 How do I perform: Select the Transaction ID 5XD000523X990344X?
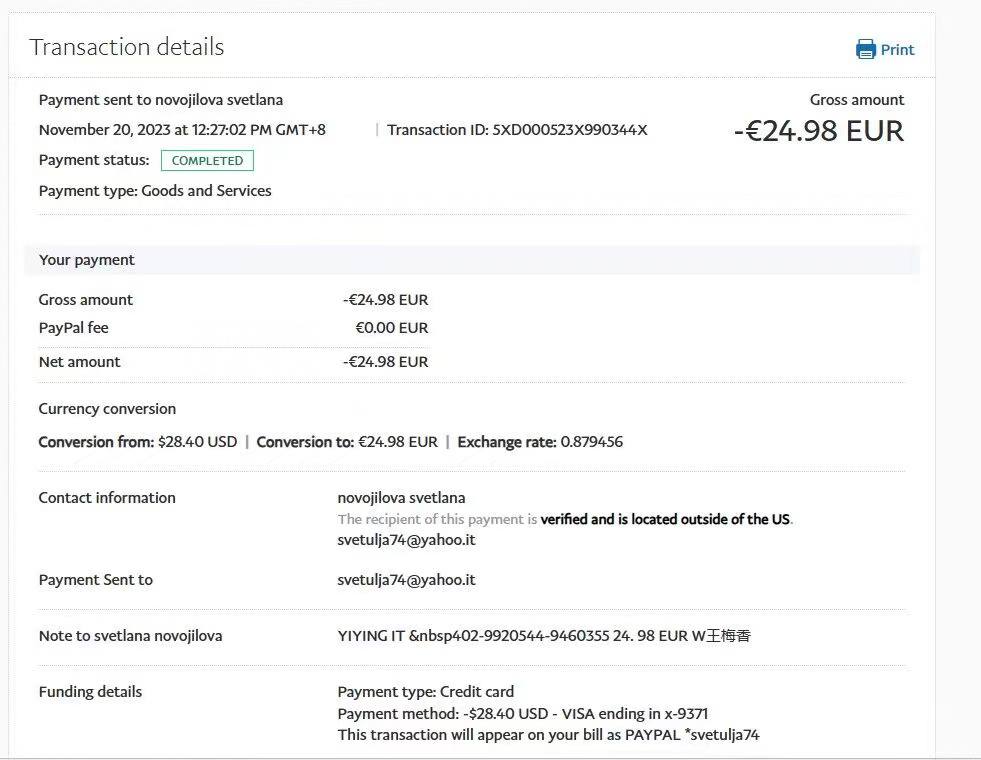point(570,130)
